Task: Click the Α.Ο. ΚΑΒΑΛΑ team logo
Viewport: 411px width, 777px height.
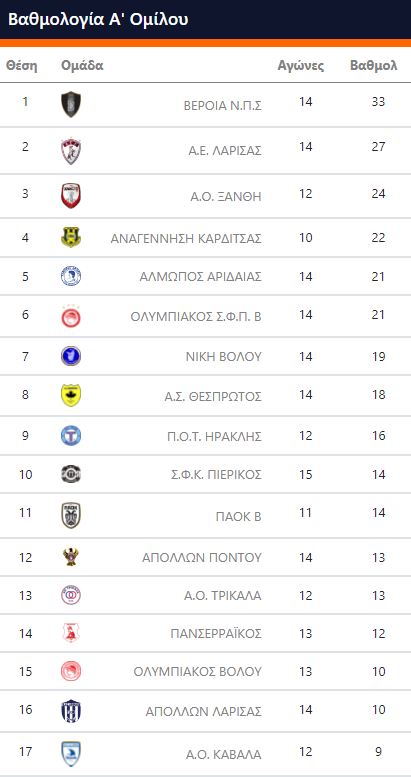Action: pyautogui.click(x=71, y=754)
